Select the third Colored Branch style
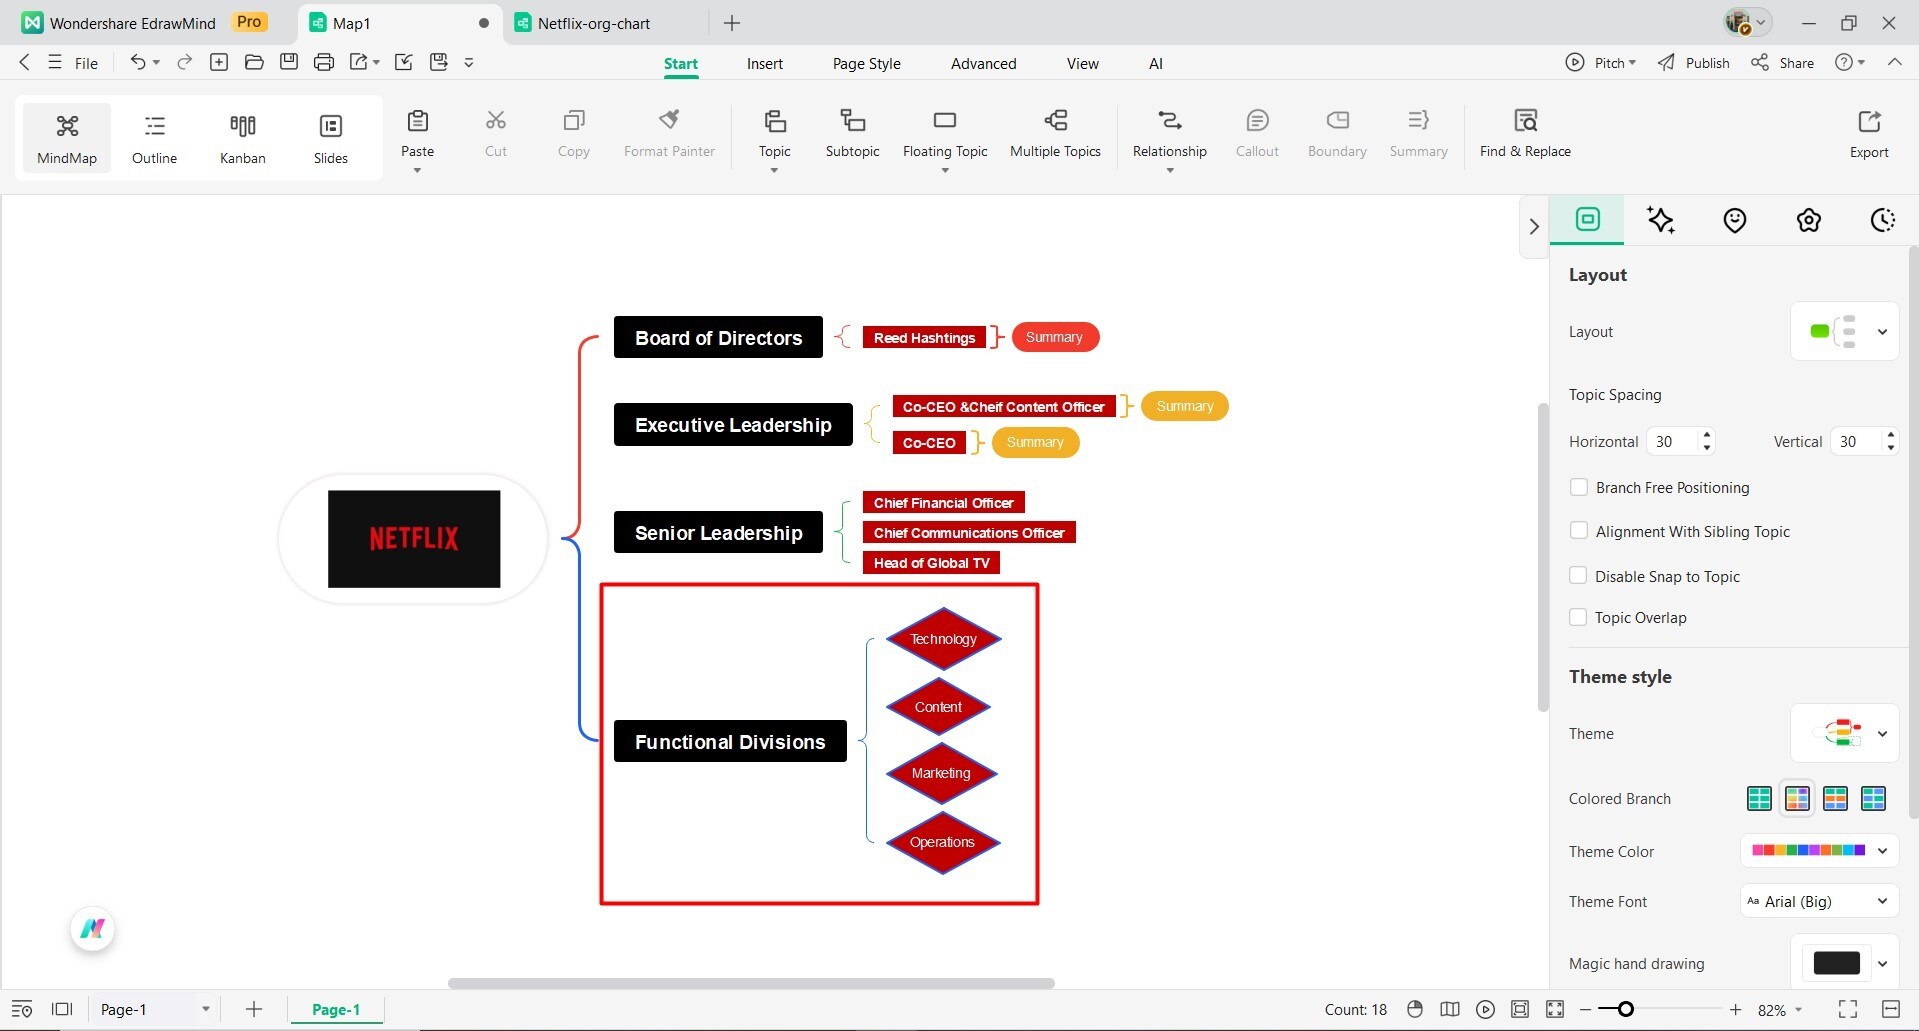This screenshot has width=1919, height=1031. [x=1835, y=798]
